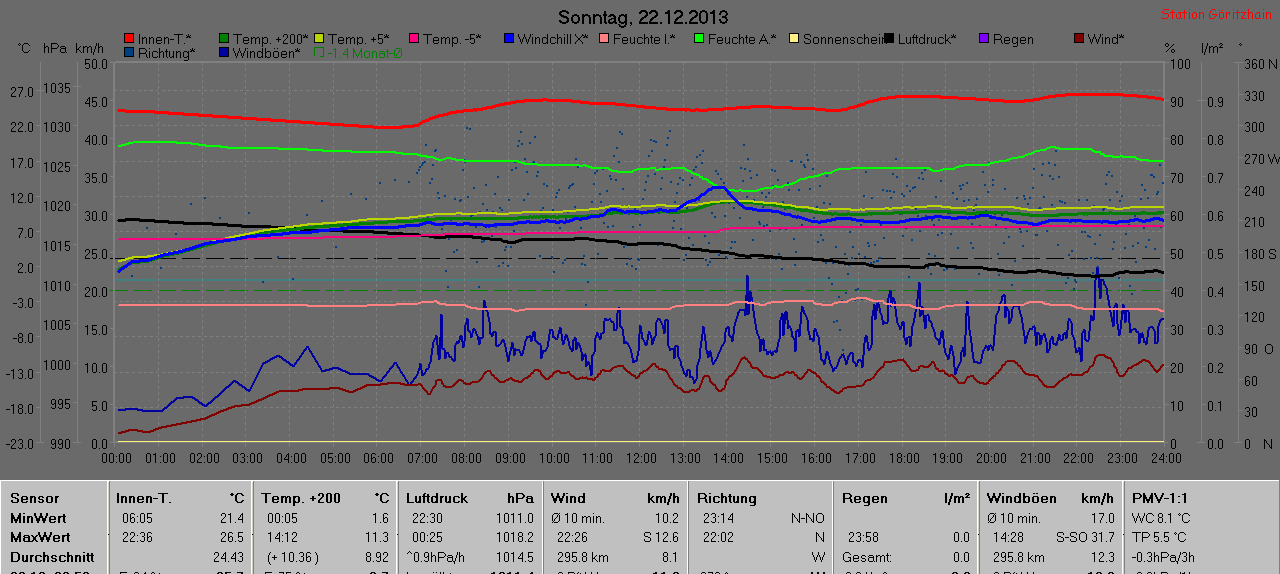This screenshot has width=1280, height=574.
Task: Click the '360 N' direction axis label
Action: coord(1259,64)
